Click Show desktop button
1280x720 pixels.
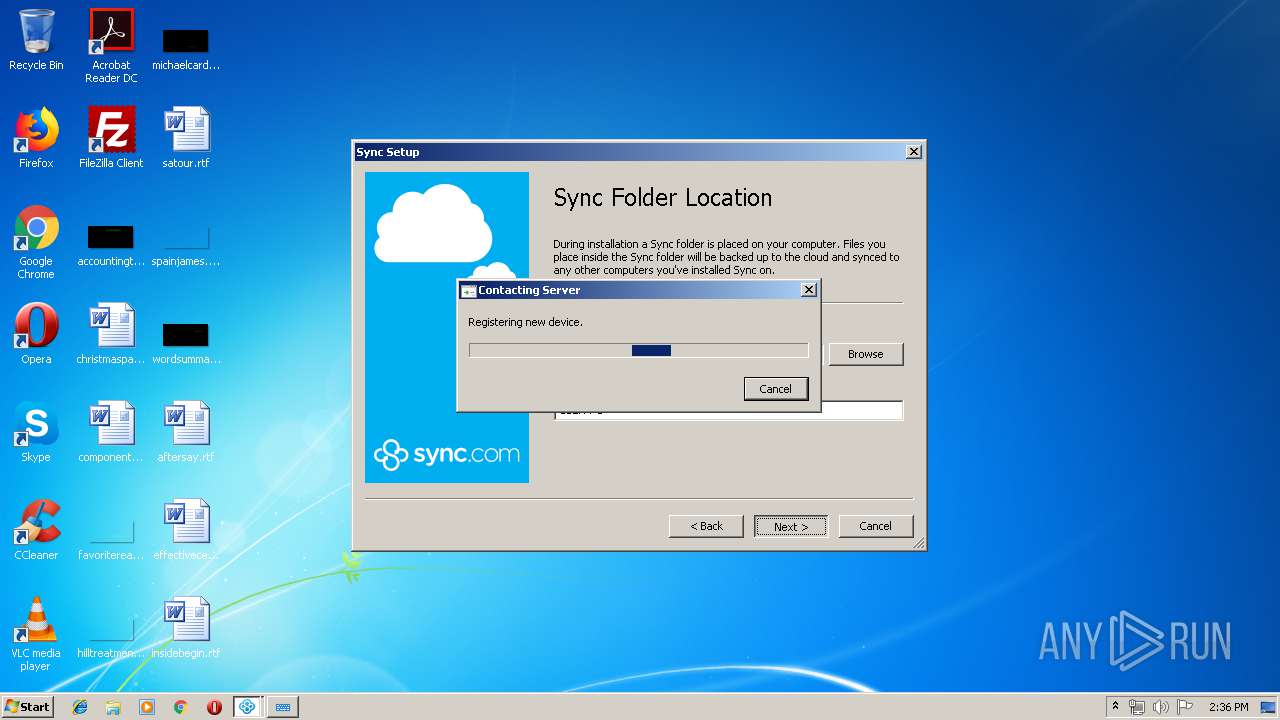pos(1270,707)
